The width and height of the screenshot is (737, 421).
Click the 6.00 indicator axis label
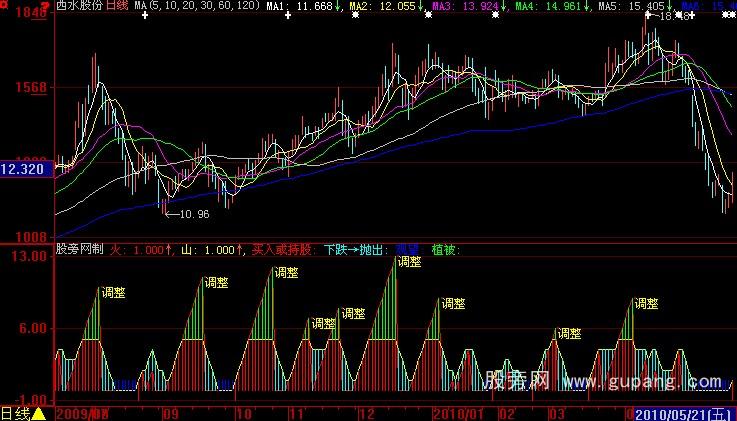coord(33,328)
